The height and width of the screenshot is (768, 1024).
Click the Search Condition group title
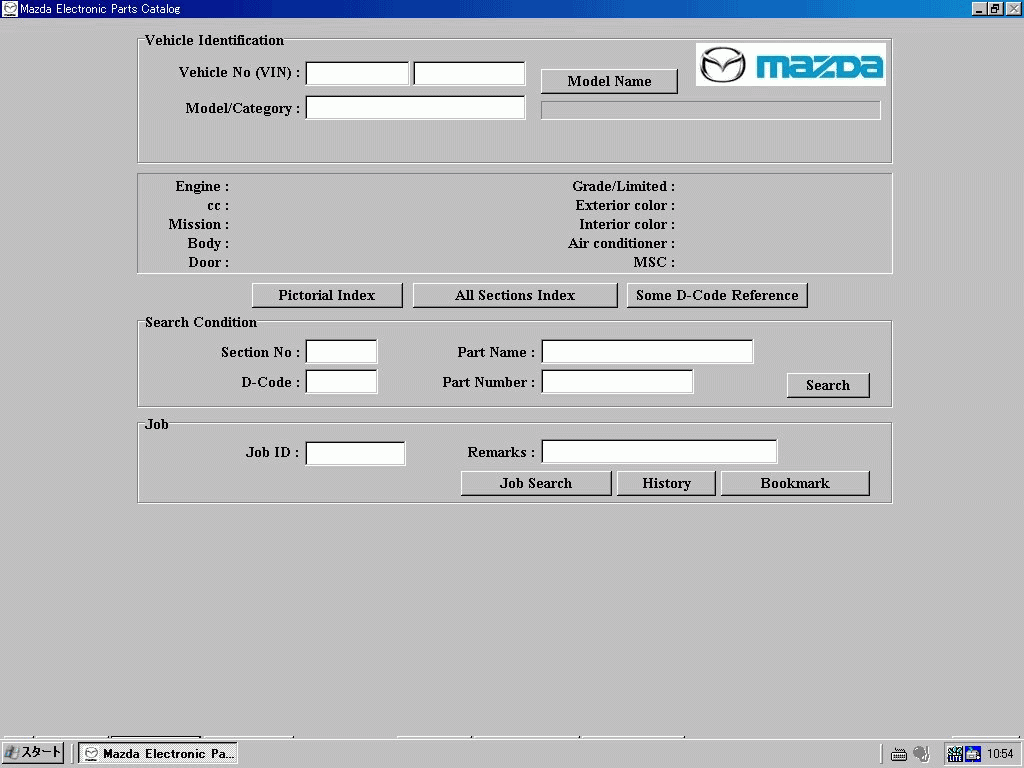(201, 322)
